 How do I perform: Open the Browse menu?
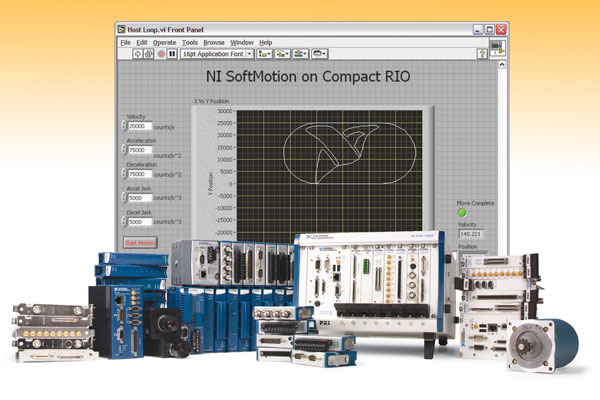pyautogui.click(x=214, y=42)
